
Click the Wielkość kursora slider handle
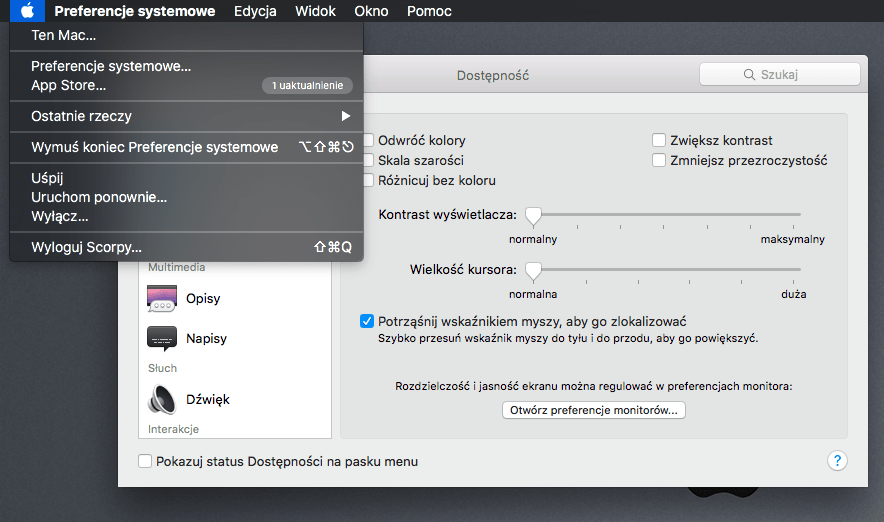(534, 270)
